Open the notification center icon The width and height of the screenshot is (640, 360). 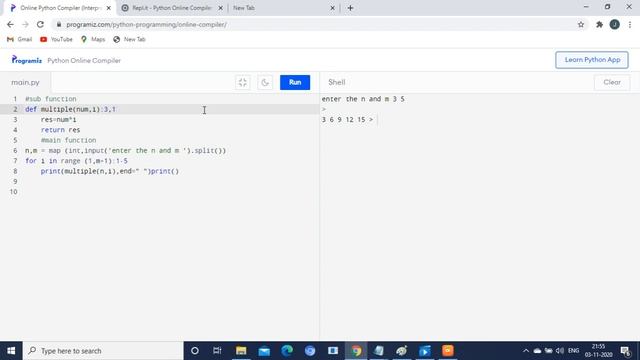(x=626, y=351)
